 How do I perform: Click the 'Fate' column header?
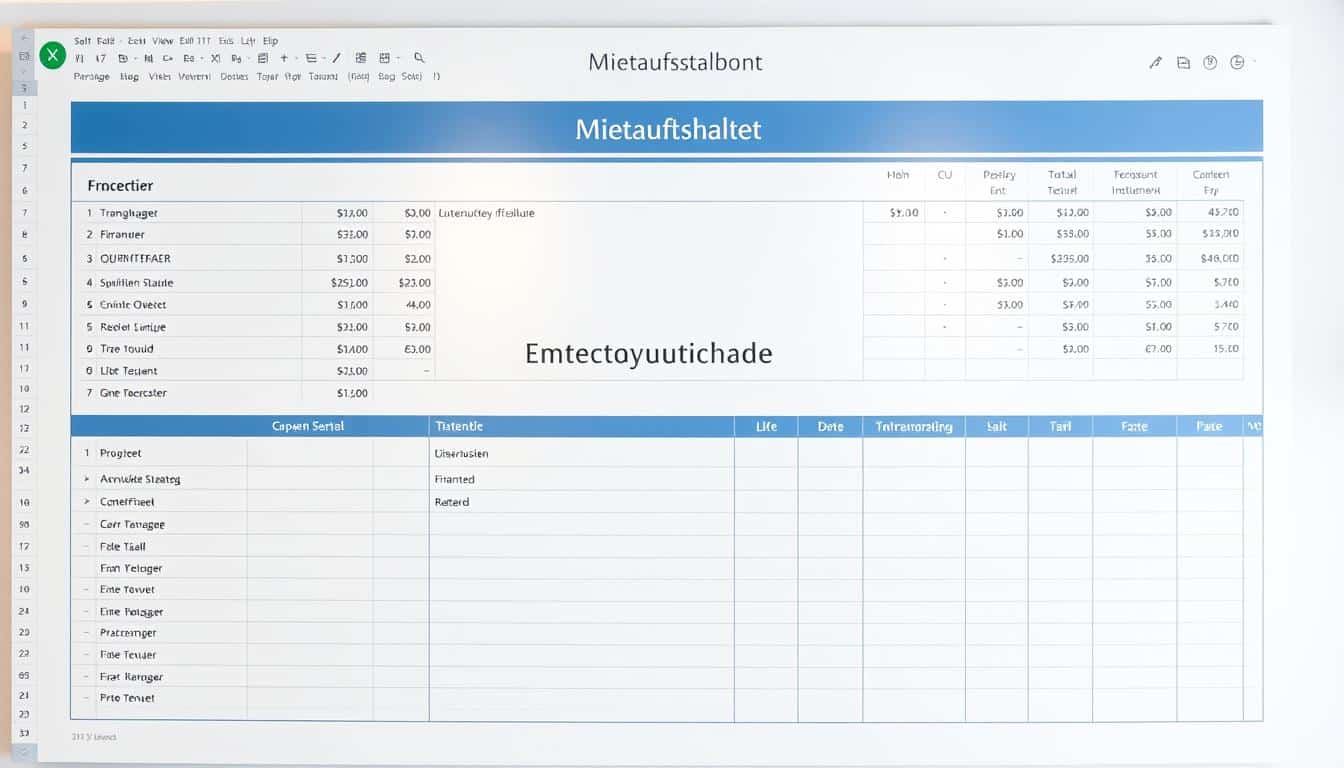1134,427
